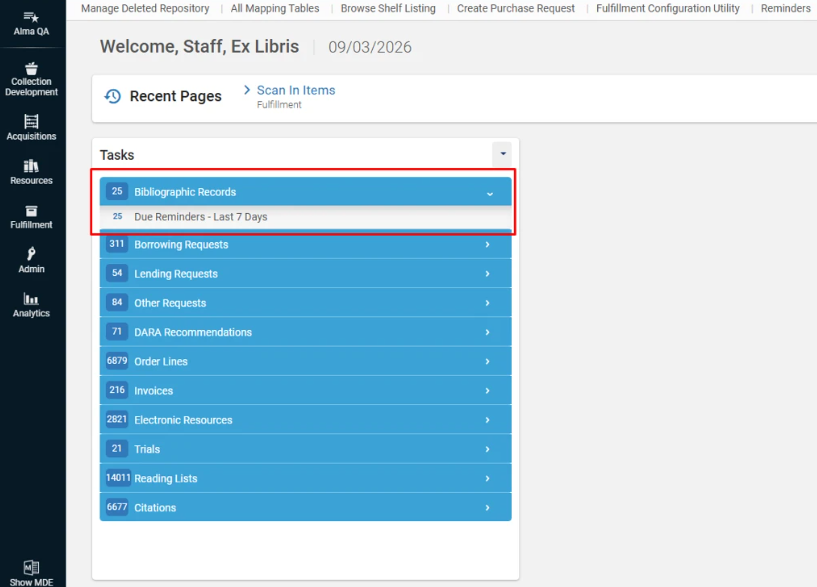This screenshot has width=817, height=587.
Task: Expand the Borrowing Requests task group
Action: [x=487, y=244]
